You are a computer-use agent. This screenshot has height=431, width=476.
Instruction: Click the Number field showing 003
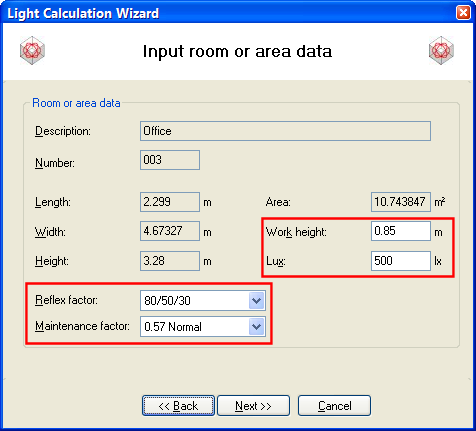(170, 160)
